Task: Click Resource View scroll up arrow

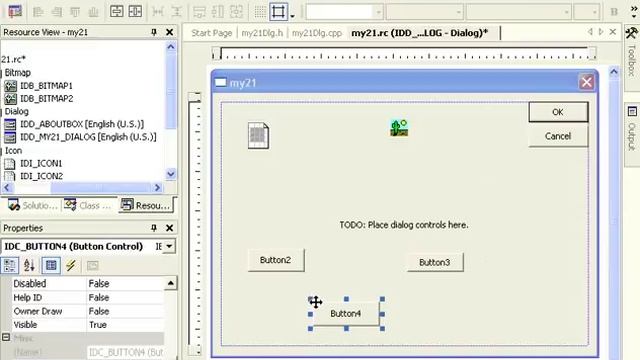Action: (x=171, y=47)
